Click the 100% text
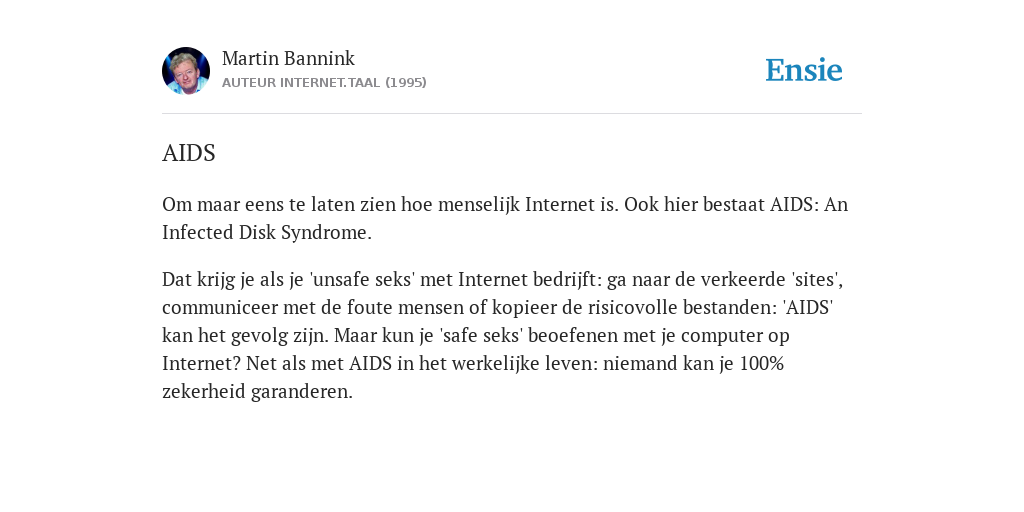 (x=761, y=364)
